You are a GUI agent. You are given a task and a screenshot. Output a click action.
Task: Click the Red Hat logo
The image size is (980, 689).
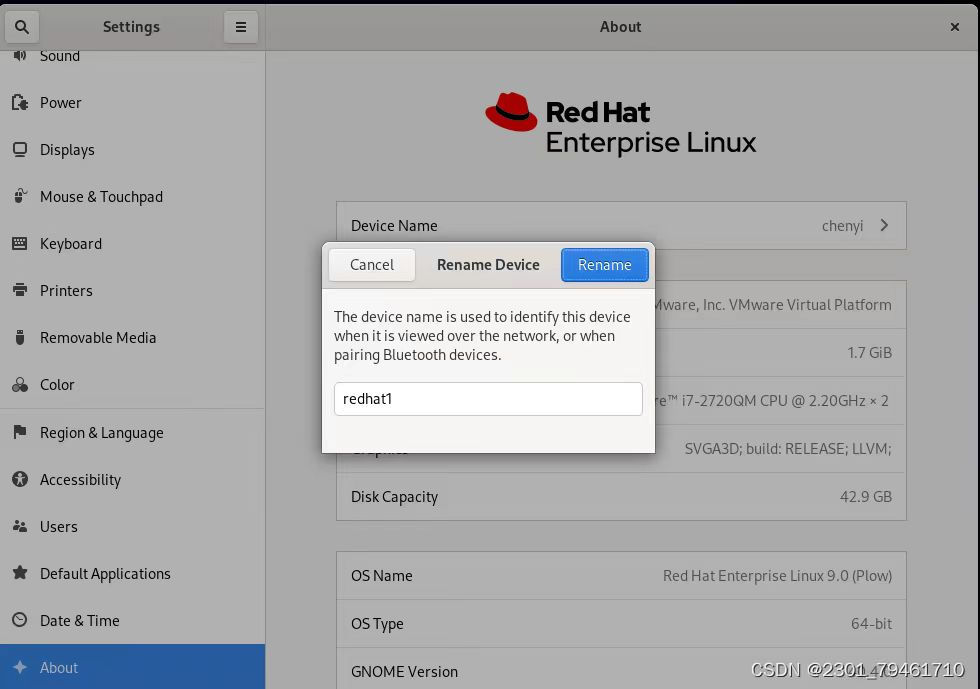[621, 124]
